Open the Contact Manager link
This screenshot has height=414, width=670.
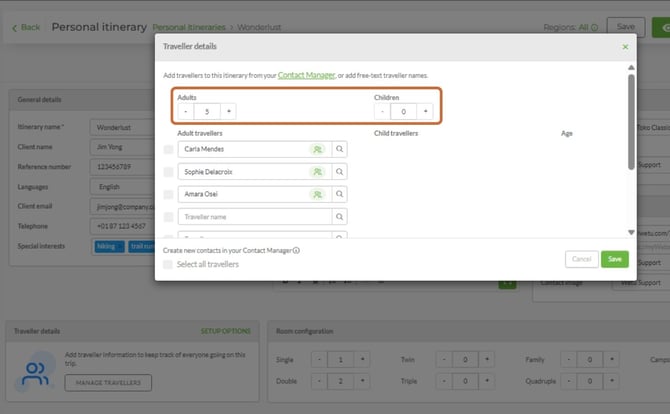(x=306, y=75)
